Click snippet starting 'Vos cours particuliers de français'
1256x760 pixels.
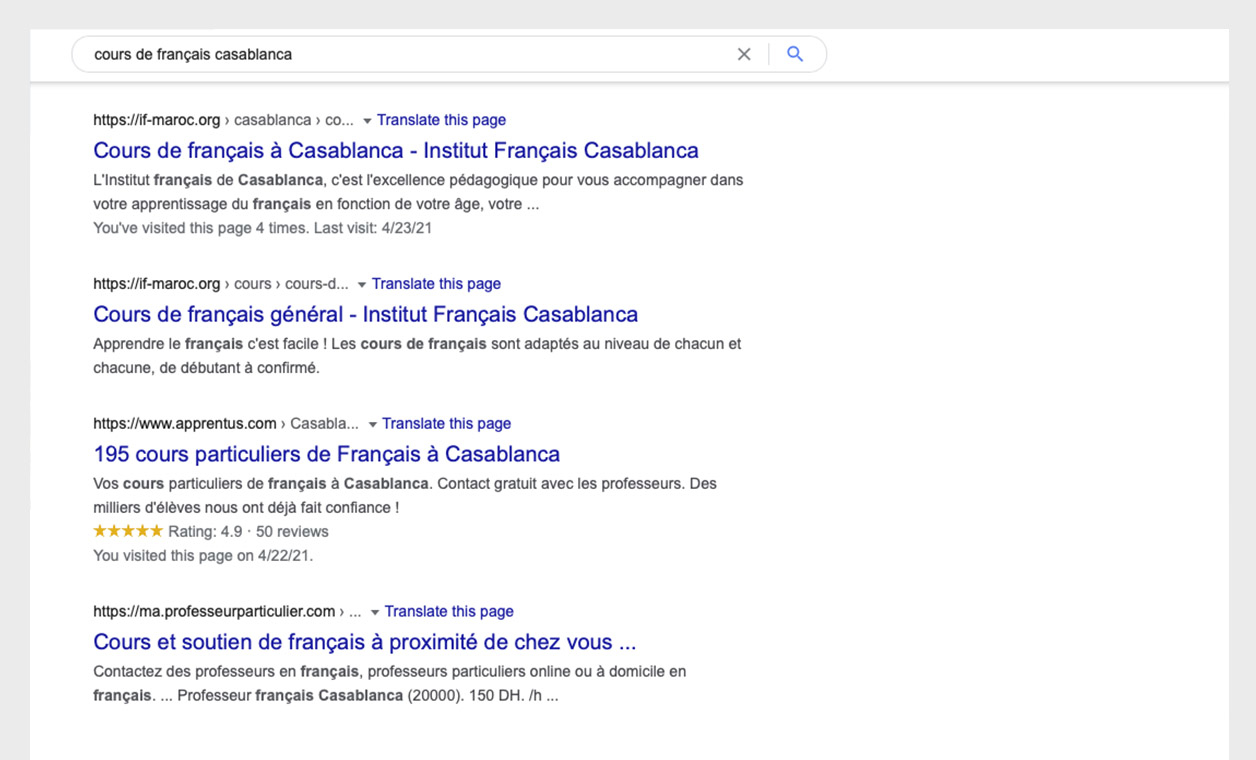point(405,496)
